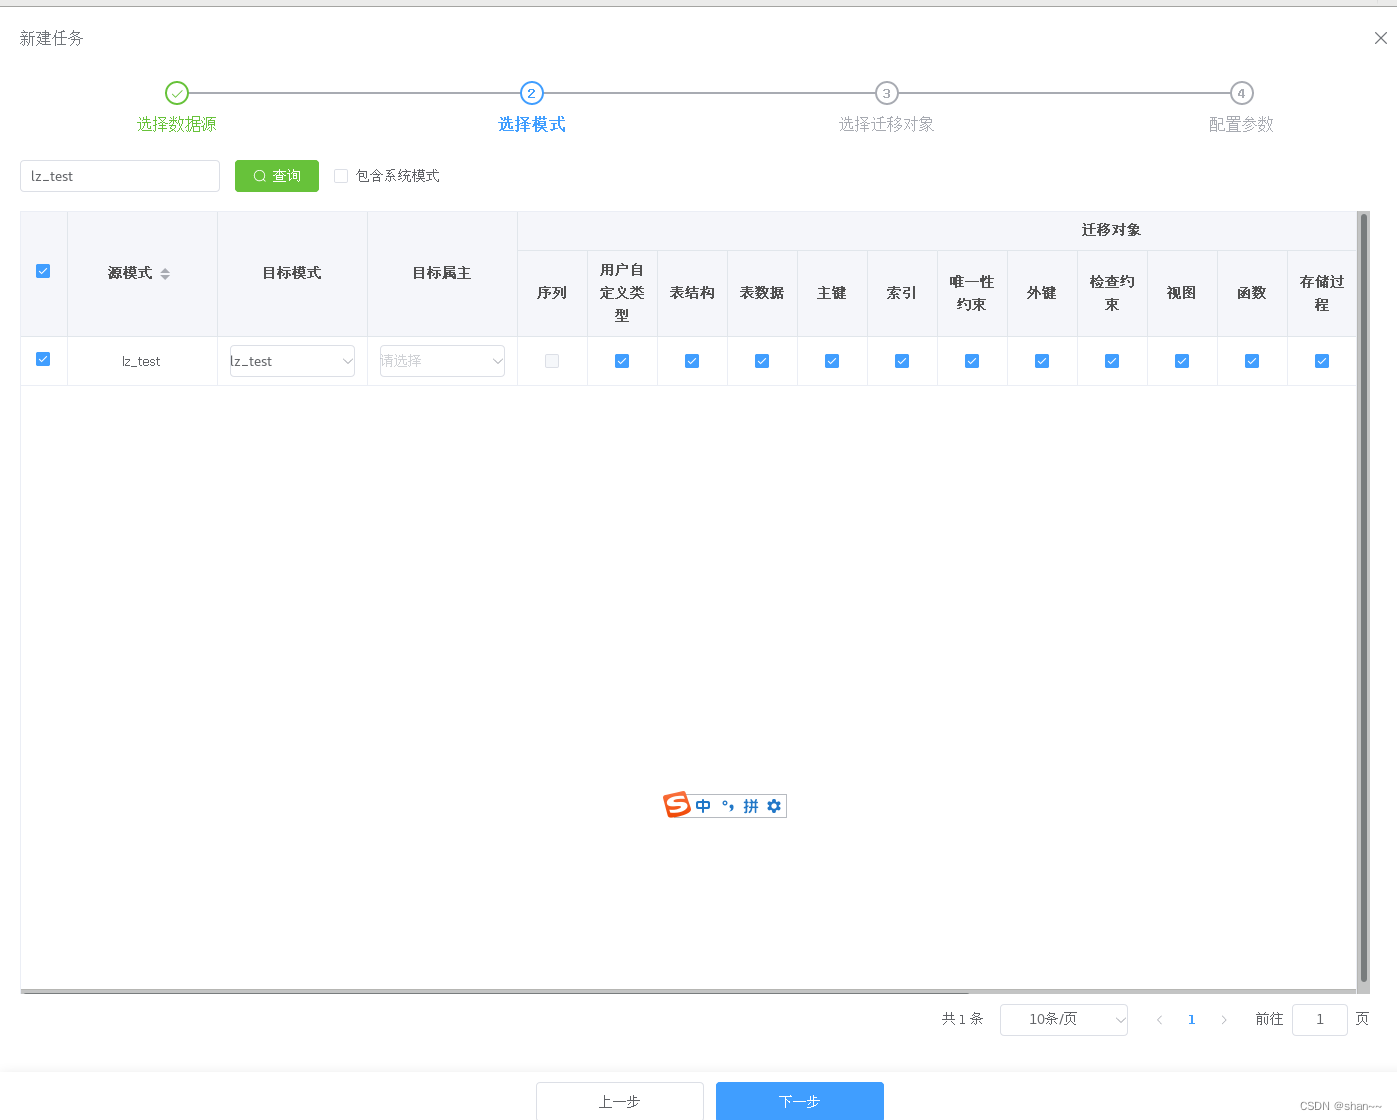Open the 目标模式 dropdown showing lz_test
The image size is (1397, 1120).
point(292,361)
